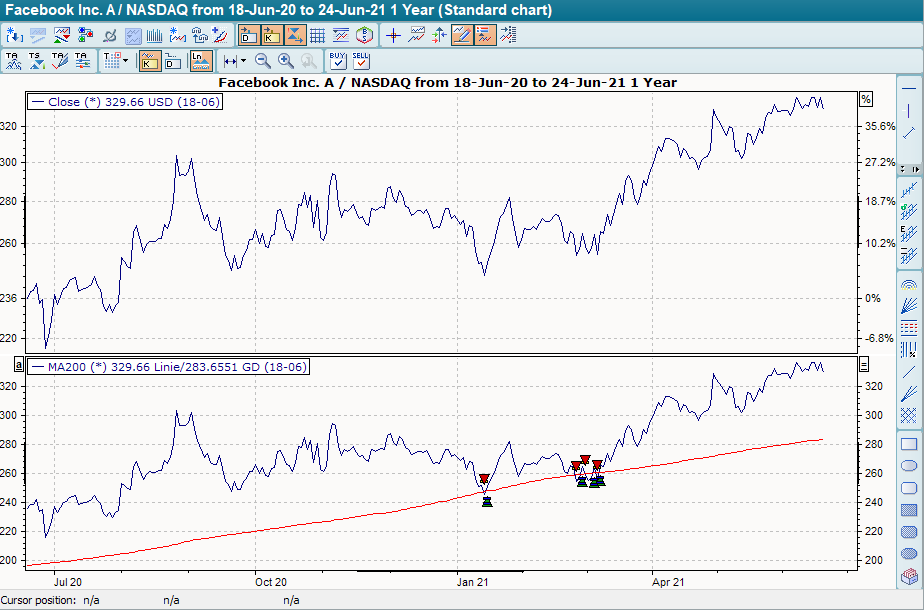Click the MA200 legend box
Image resolution: width=924 pixels, height=610 pixels.
(170, 366)
